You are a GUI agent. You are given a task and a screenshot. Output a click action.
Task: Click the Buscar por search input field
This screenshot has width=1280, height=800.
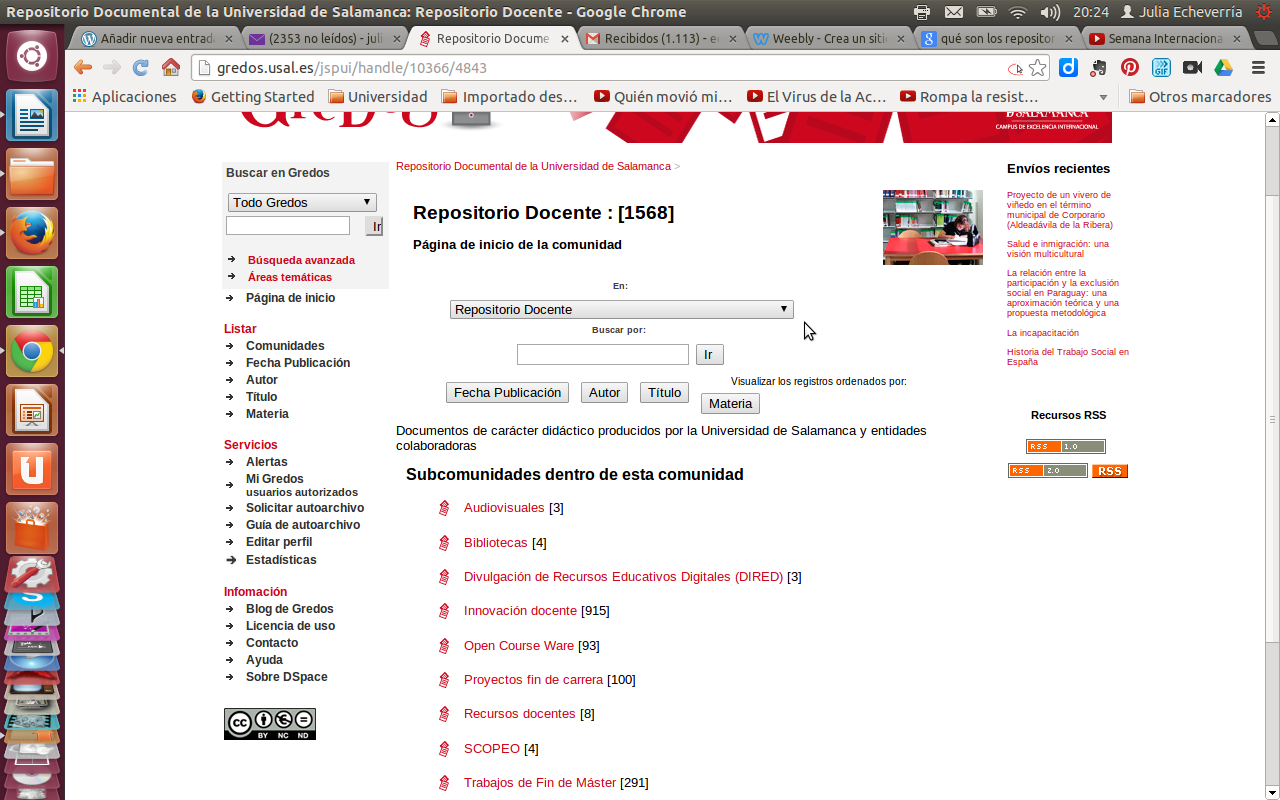coord(602,355)
